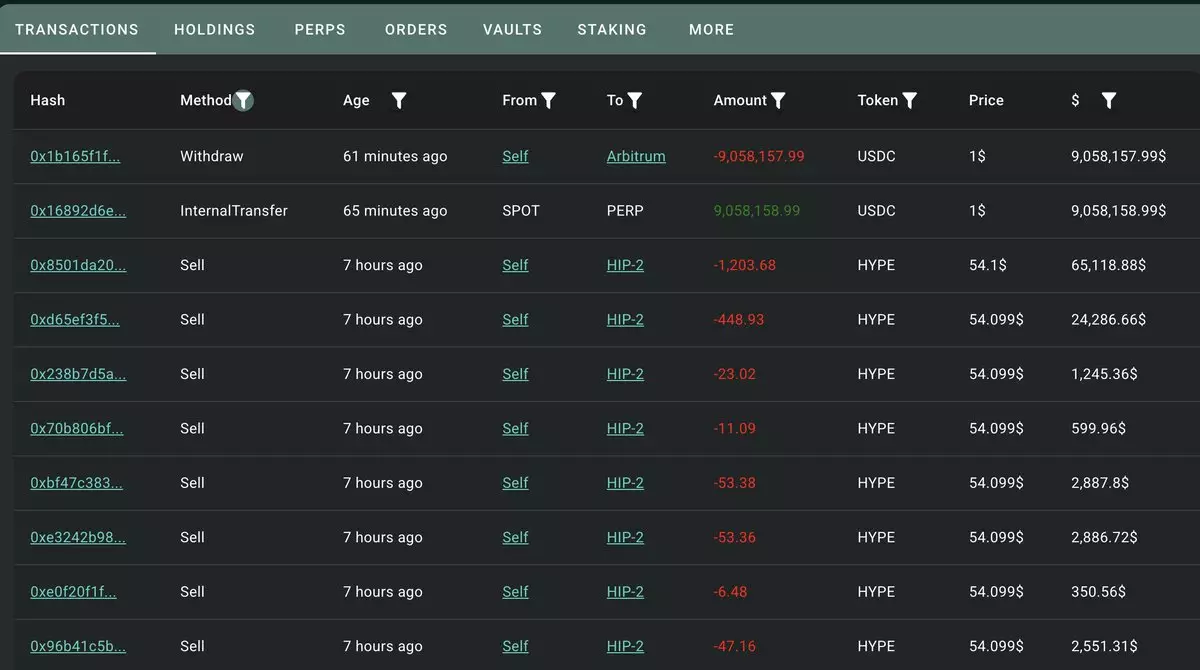Click the Arbitrum destination link
Image resolution: width=1200 pixels, height=670 pixels.
coord(636,156)
